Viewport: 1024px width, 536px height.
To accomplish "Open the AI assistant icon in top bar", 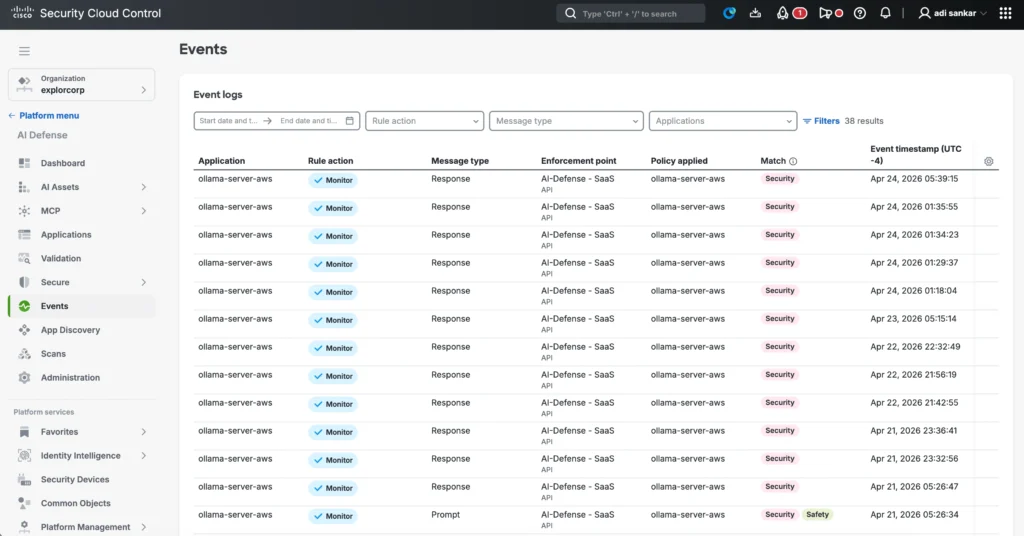I will point(729,13).
